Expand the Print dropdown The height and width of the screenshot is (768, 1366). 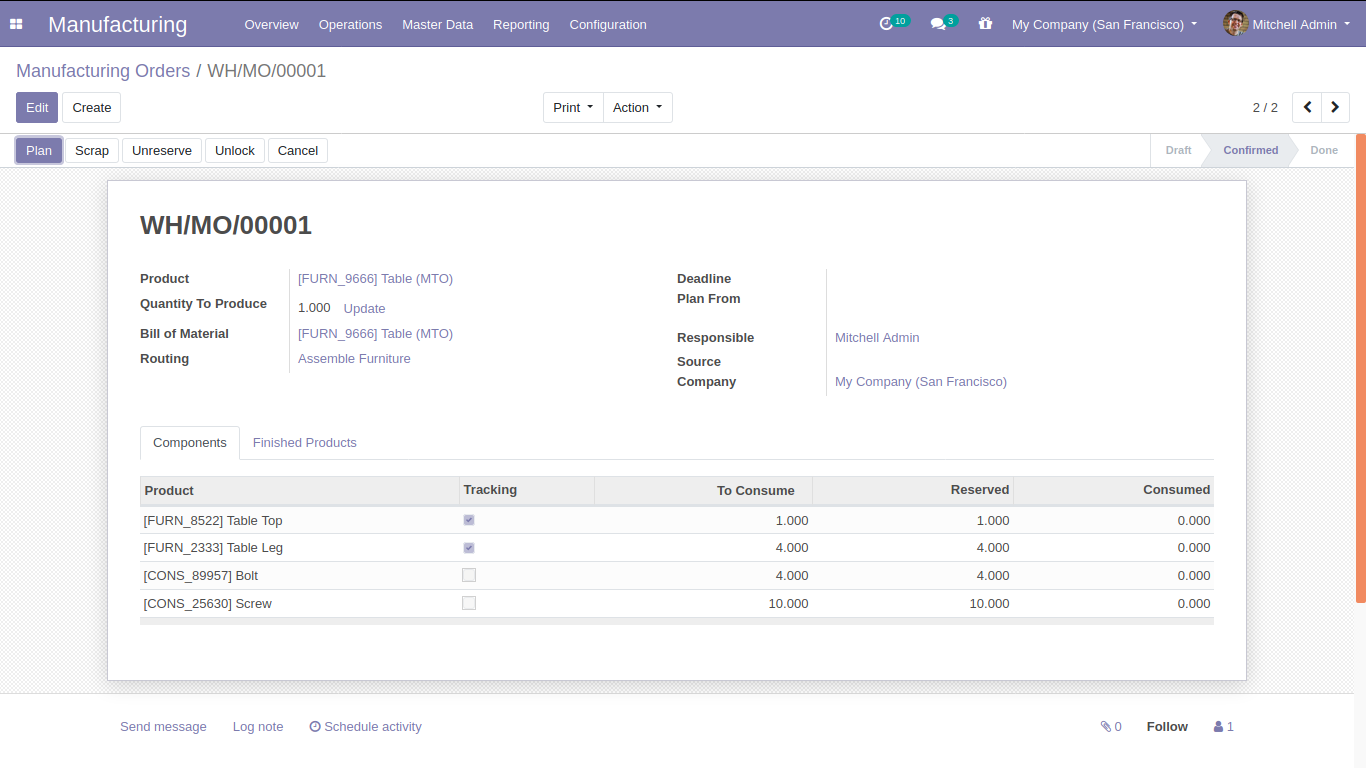coord(573,107)
